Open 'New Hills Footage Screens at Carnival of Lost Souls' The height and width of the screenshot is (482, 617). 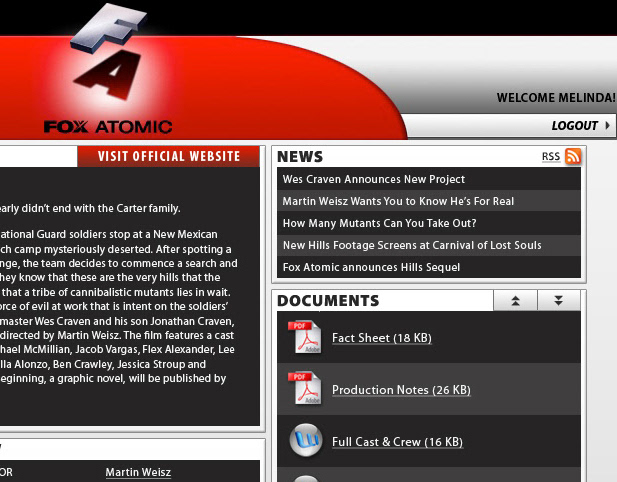tap(429, 245)
